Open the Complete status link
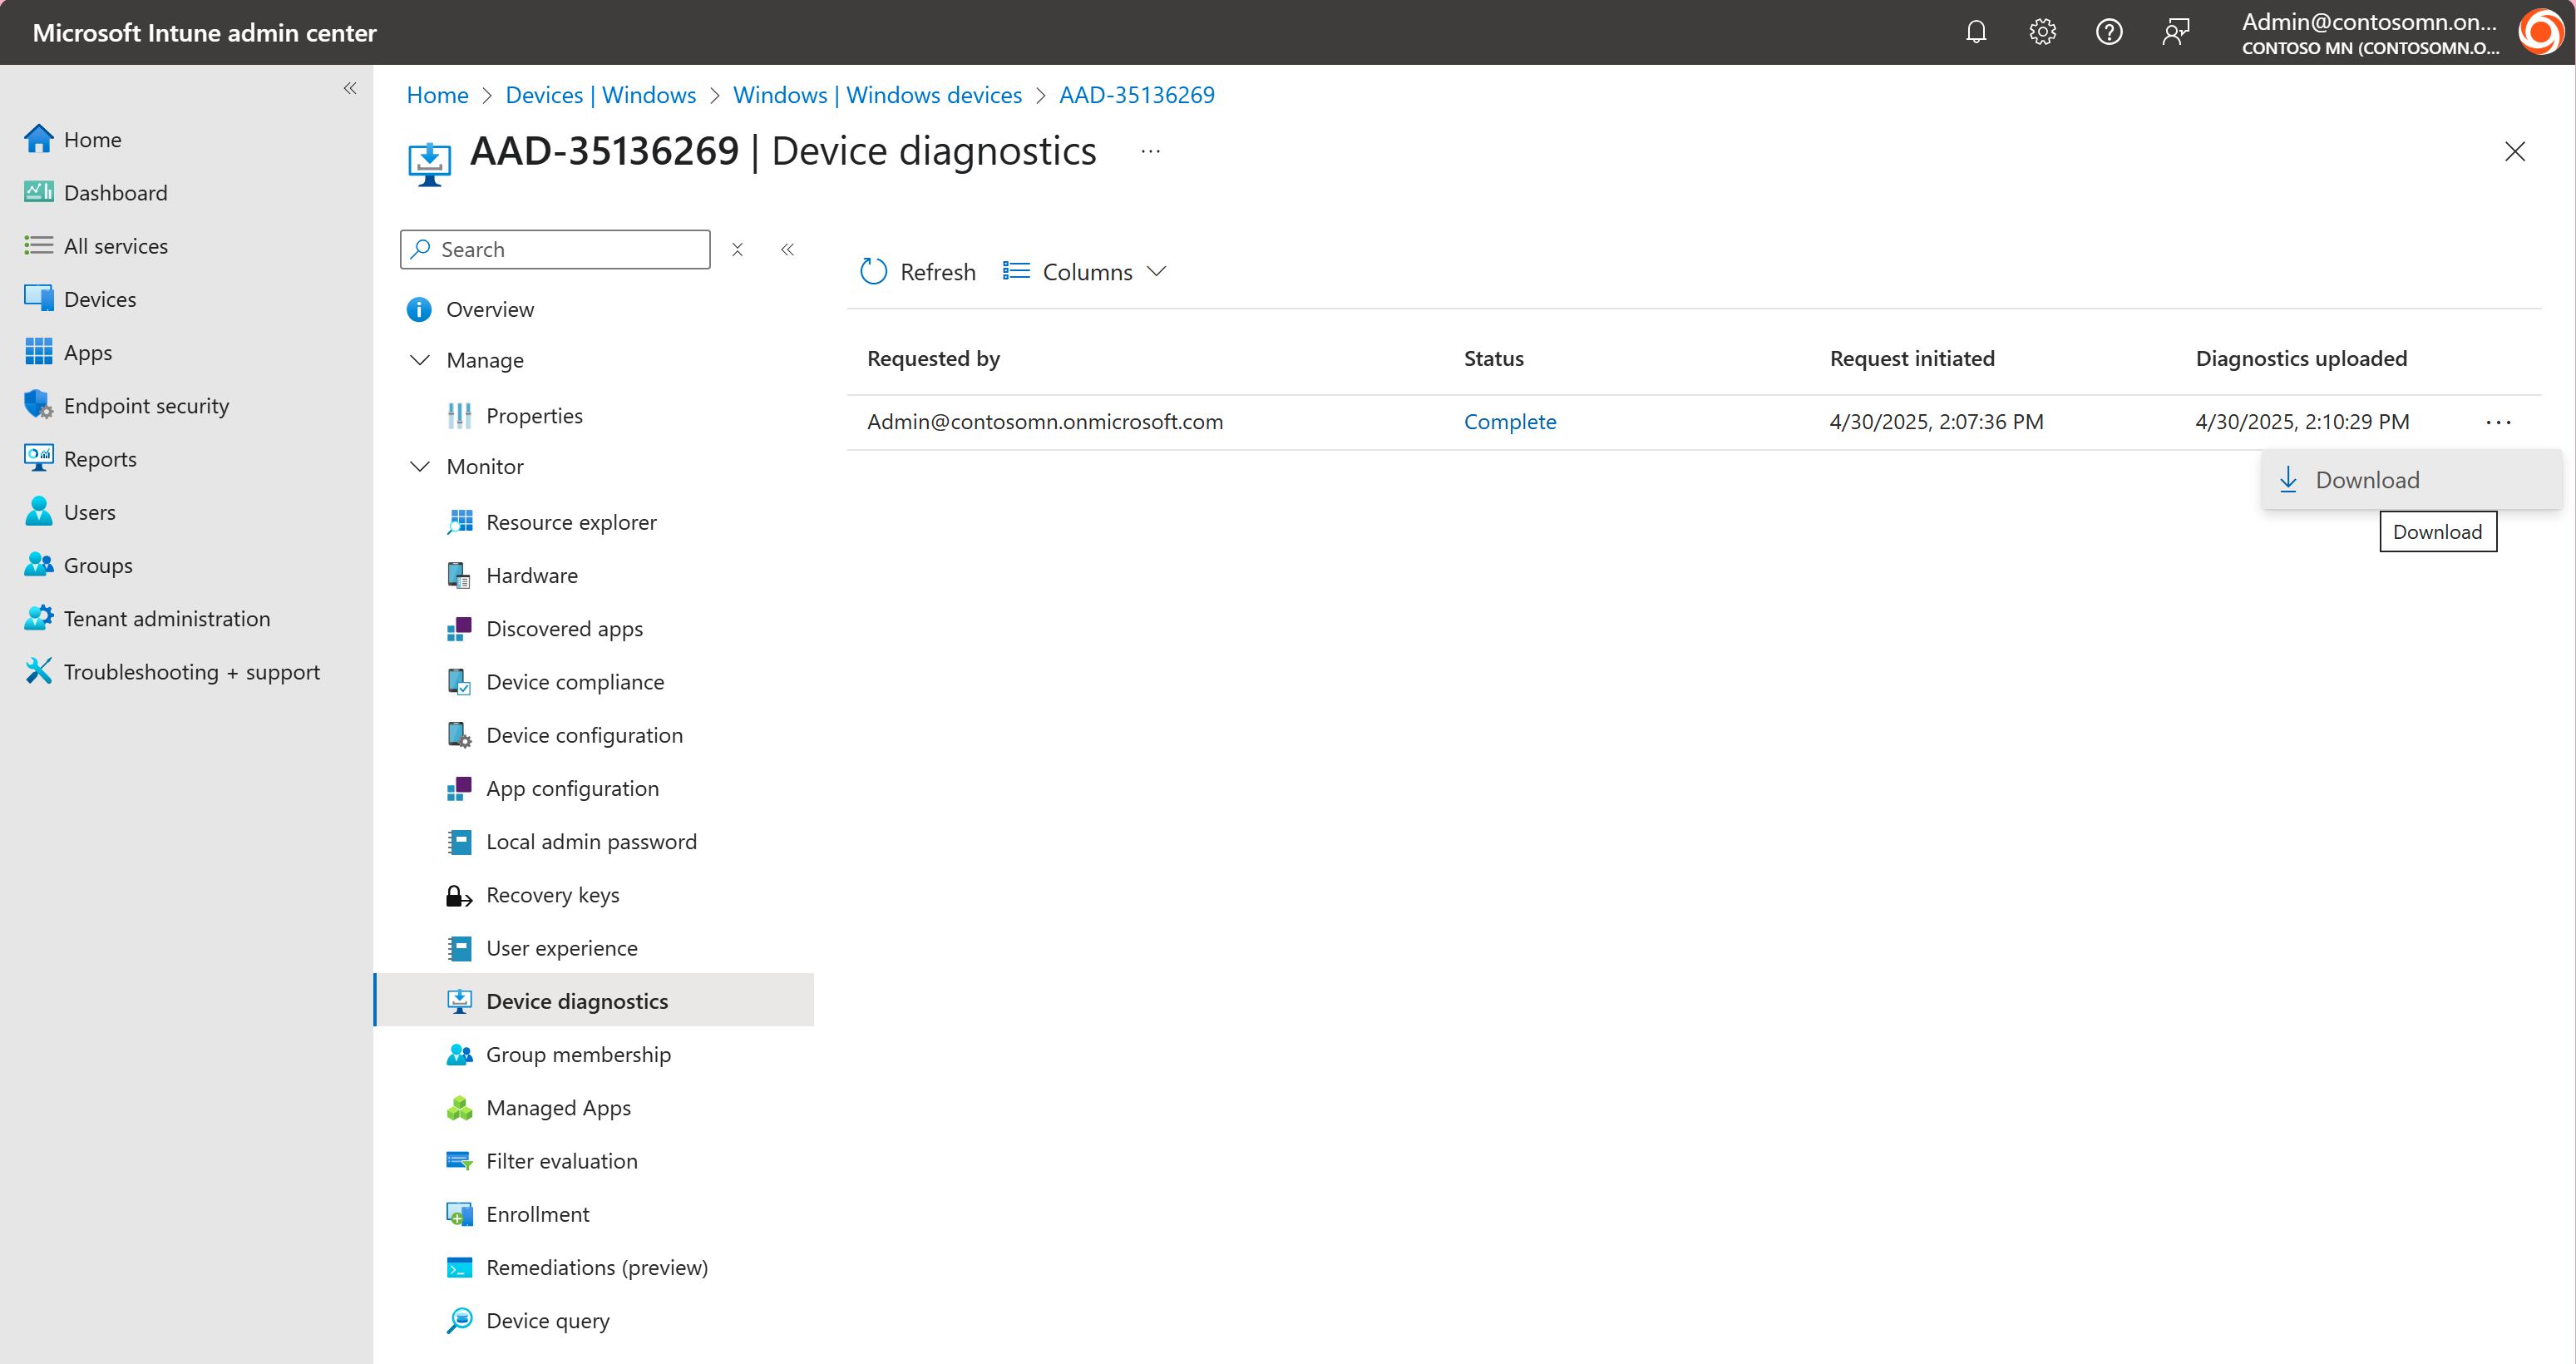Image resolution: width=2576 pixels, height=1364 pixels. click(1510, 421)
